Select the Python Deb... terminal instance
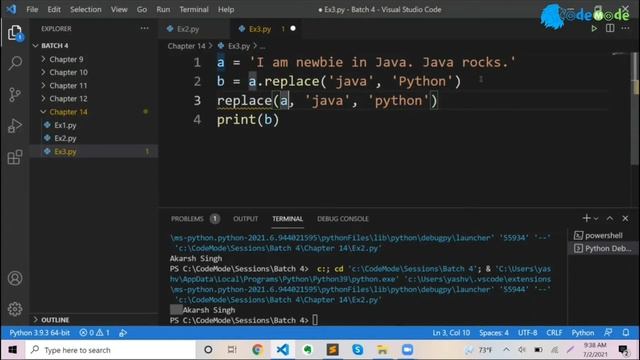Image resolution: width=640 pixels, height=360 pixels. click(x=603, y=249)
